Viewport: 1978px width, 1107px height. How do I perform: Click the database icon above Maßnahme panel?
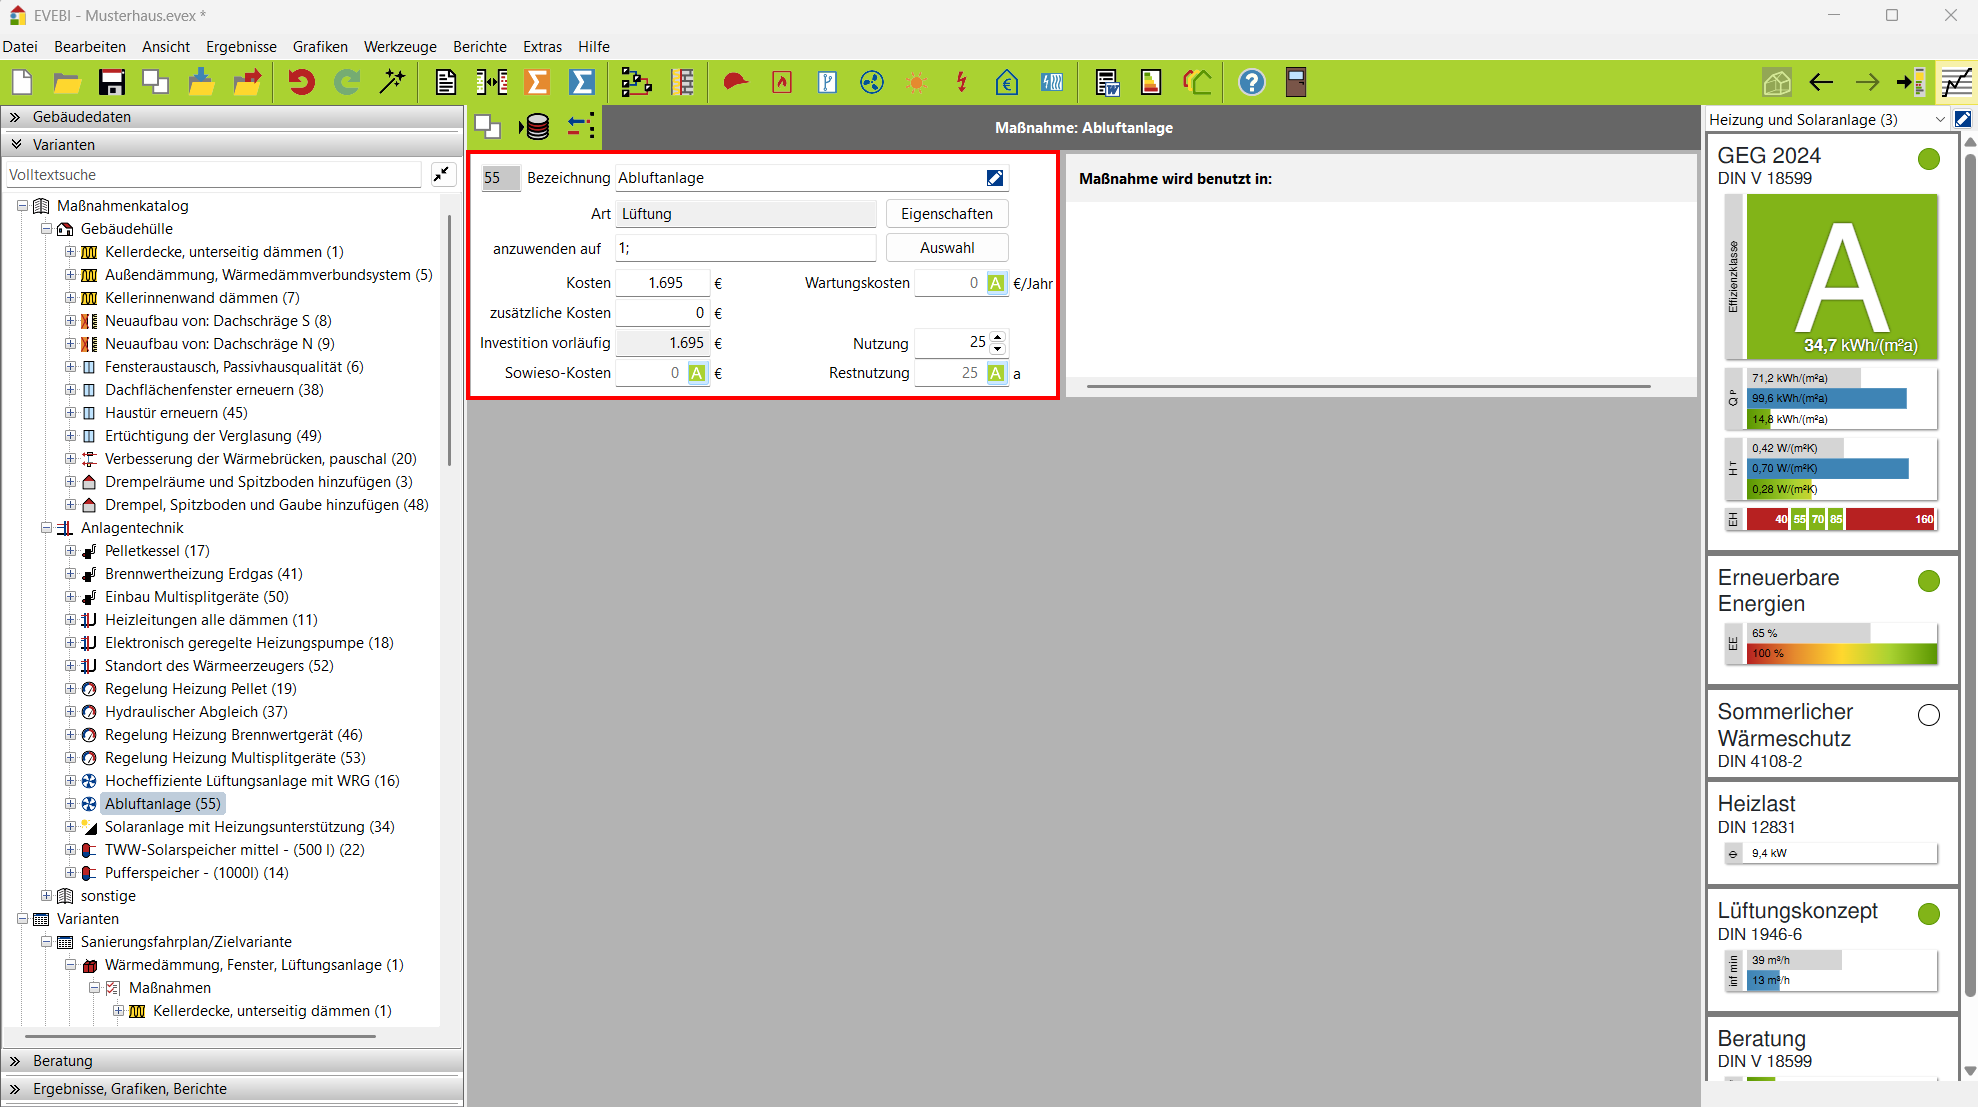536,127
